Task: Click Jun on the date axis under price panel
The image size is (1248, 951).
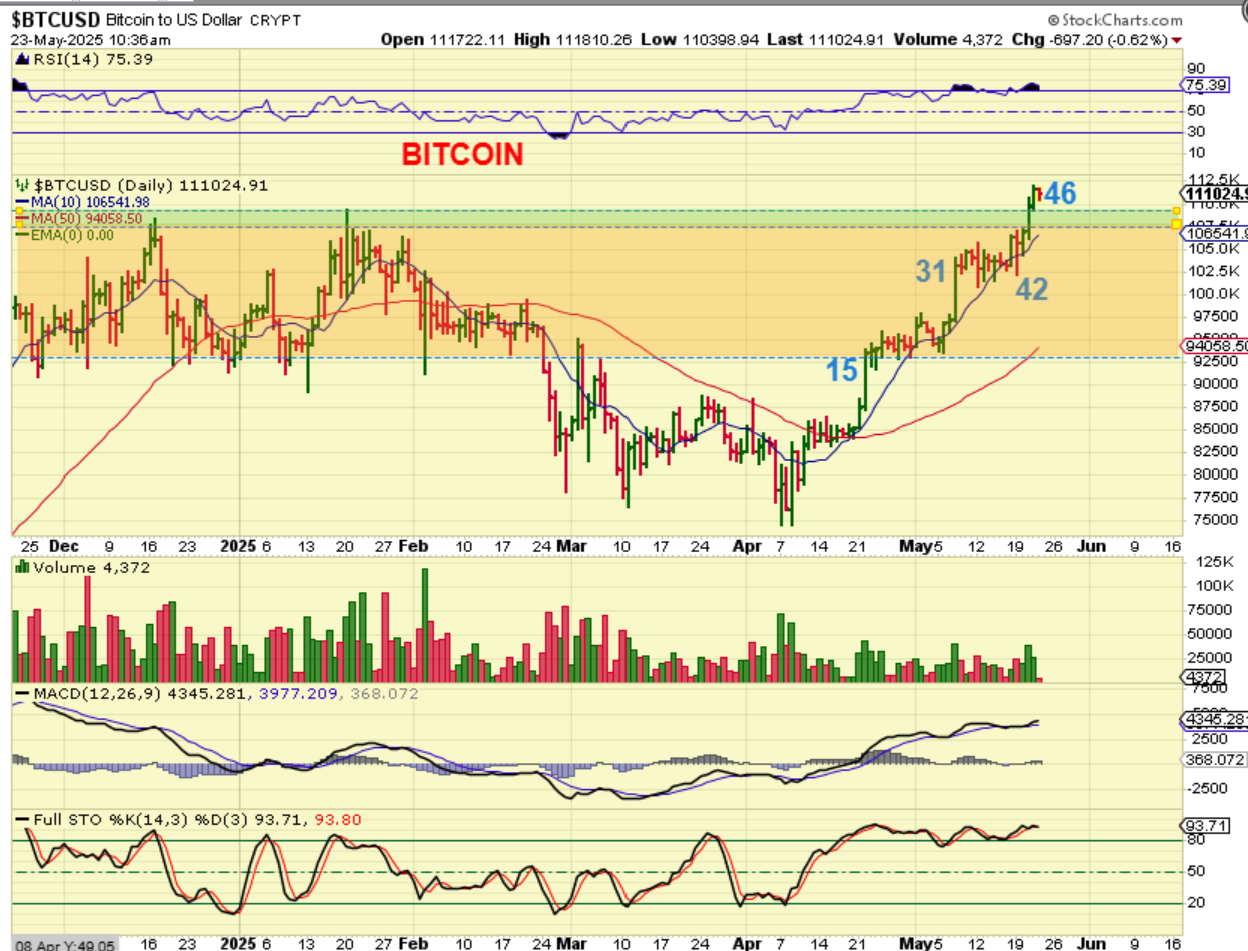Action: [1091, 546]
